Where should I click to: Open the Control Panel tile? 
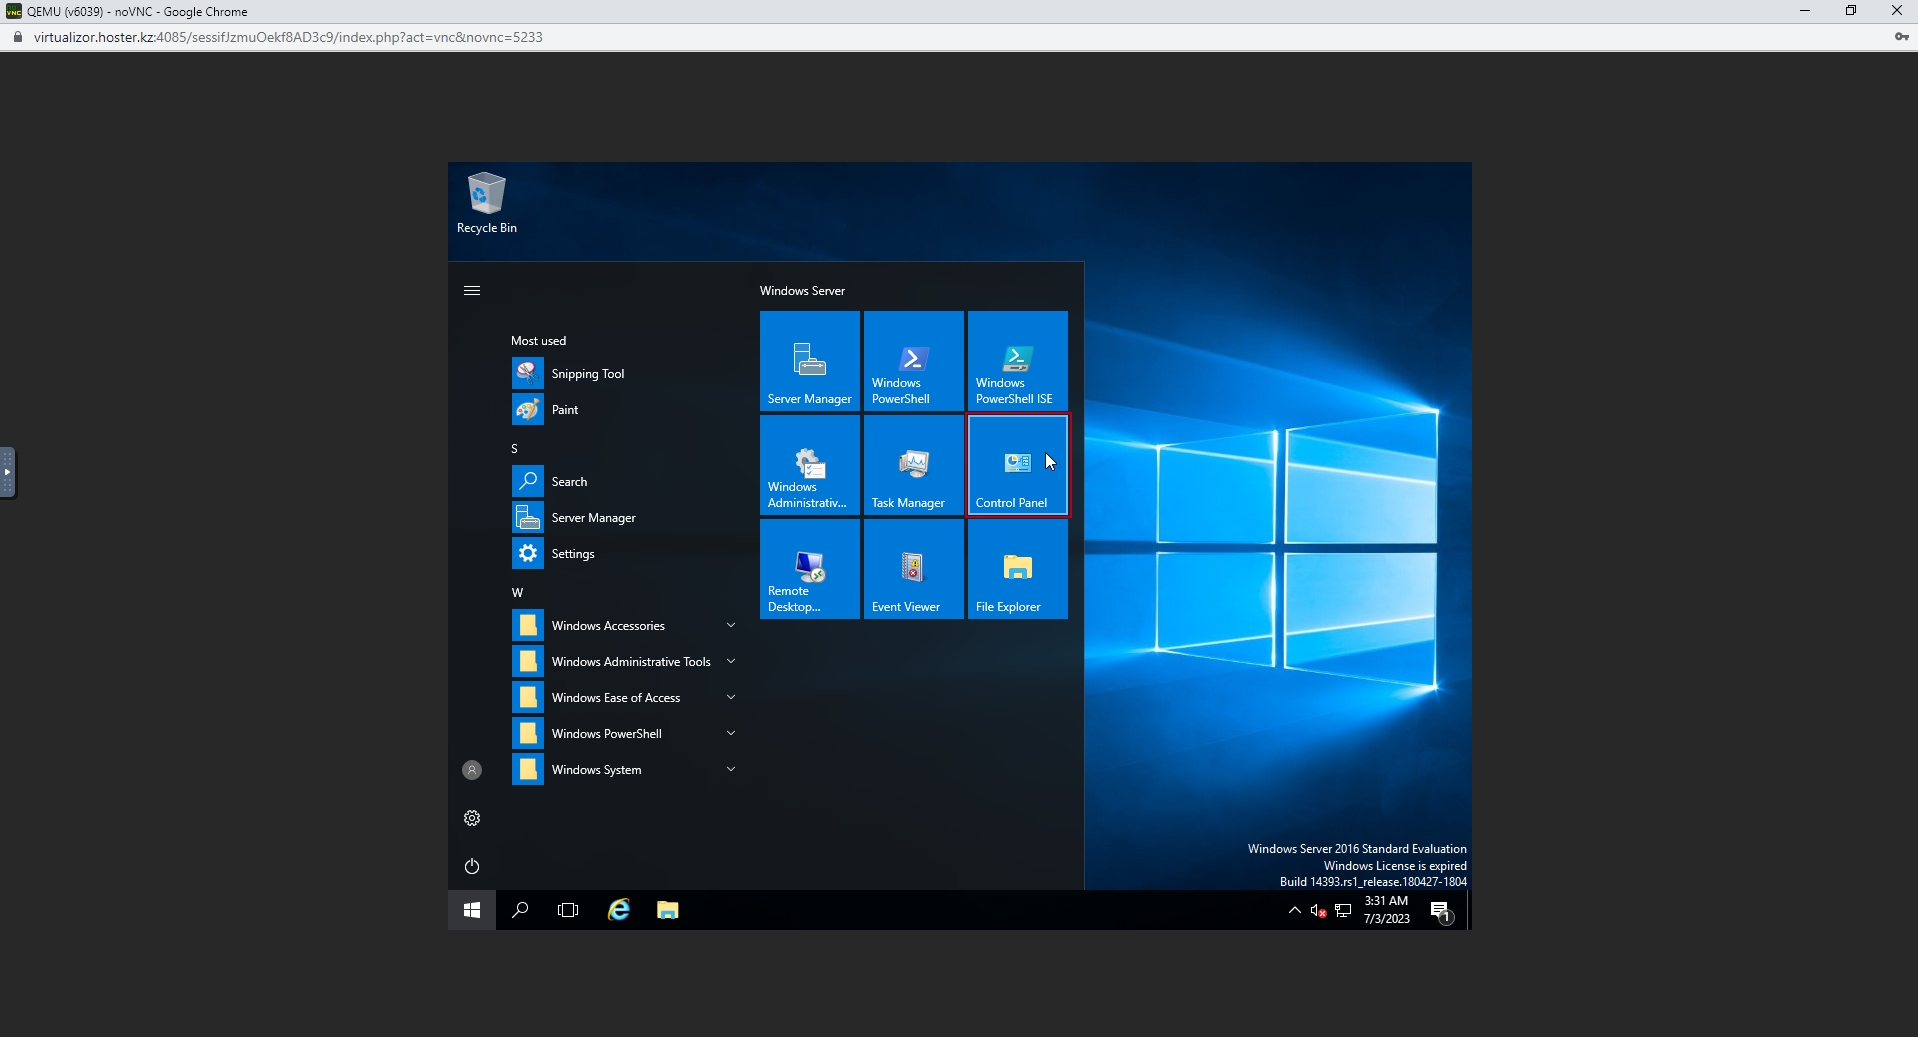click(x=1018, y=465)
